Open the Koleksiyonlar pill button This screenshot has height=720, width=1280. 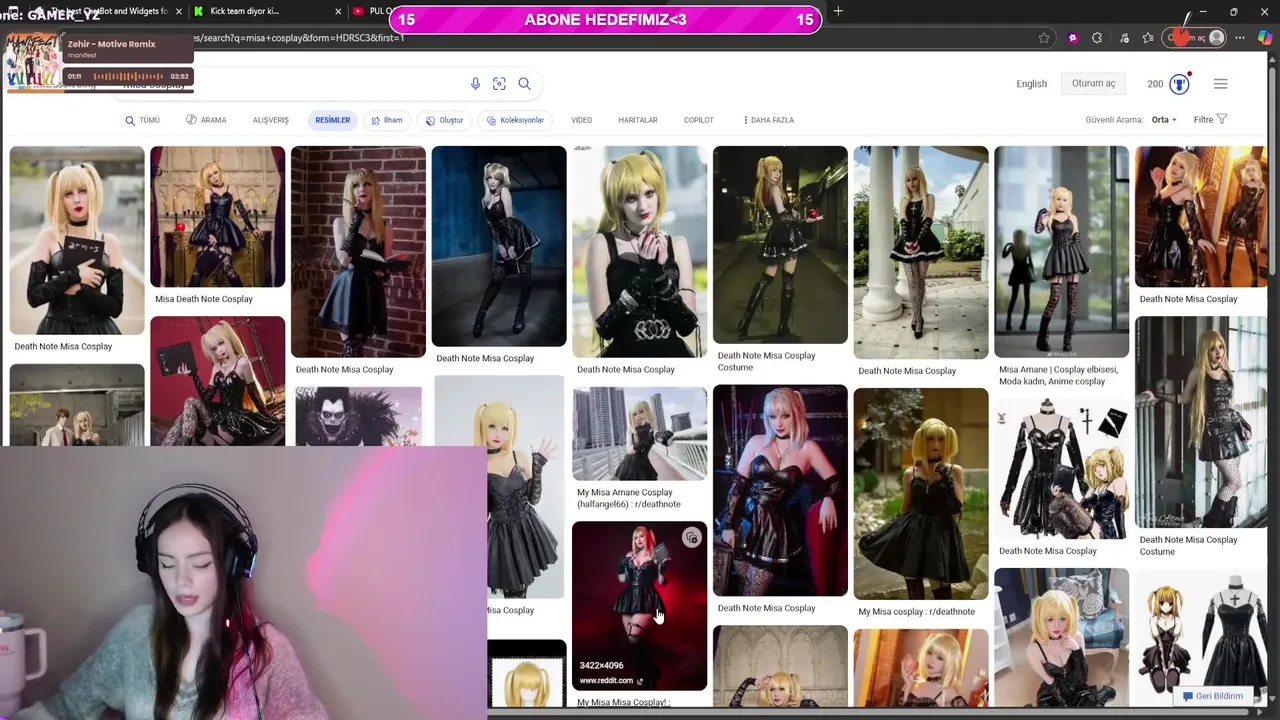click(x=515, y=120)
